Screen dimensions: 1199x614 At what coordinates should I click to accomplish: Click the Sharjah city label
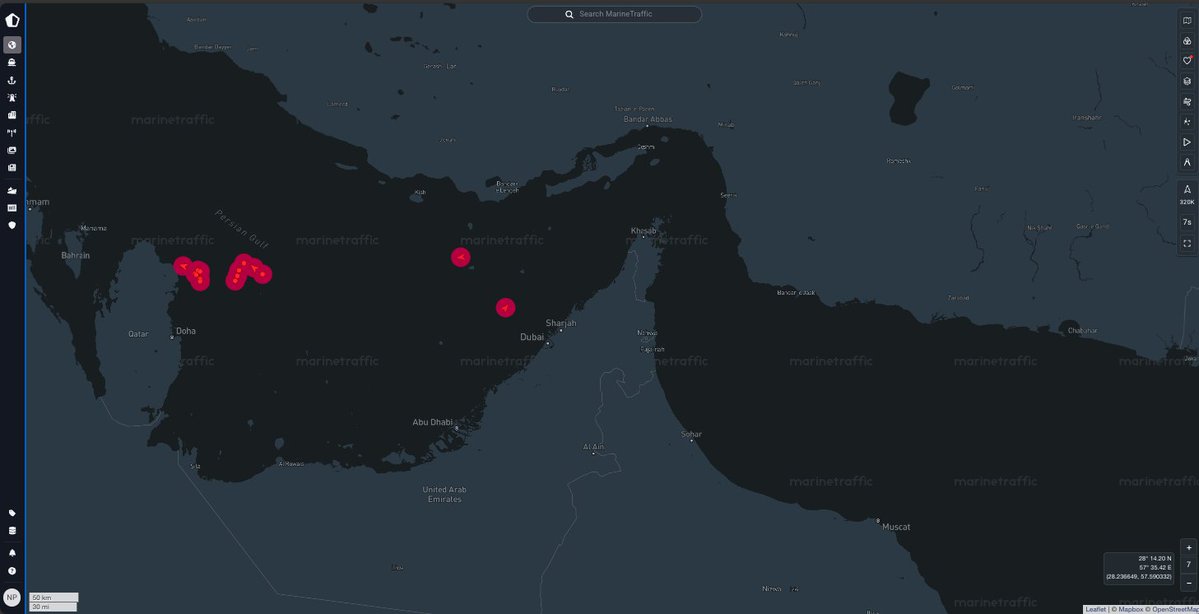[x=561, y=323]
